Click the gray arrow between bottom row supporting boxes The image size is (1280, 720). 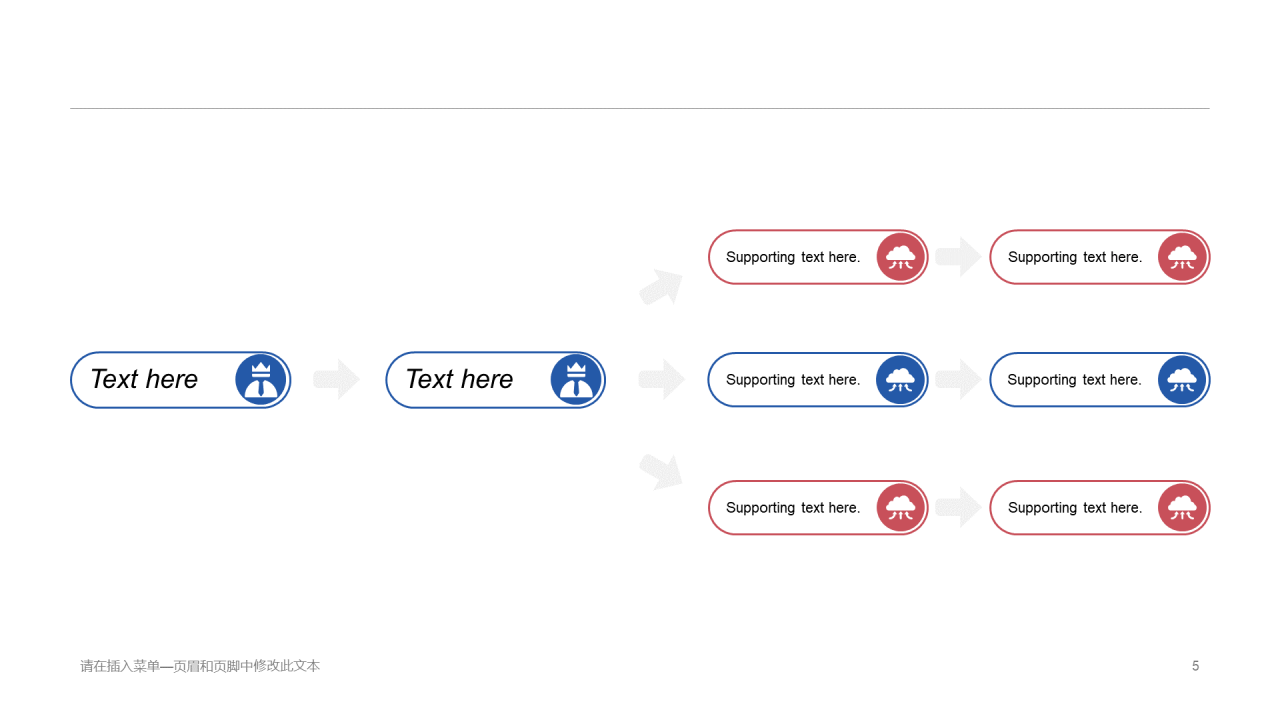(x=958, y=508)
